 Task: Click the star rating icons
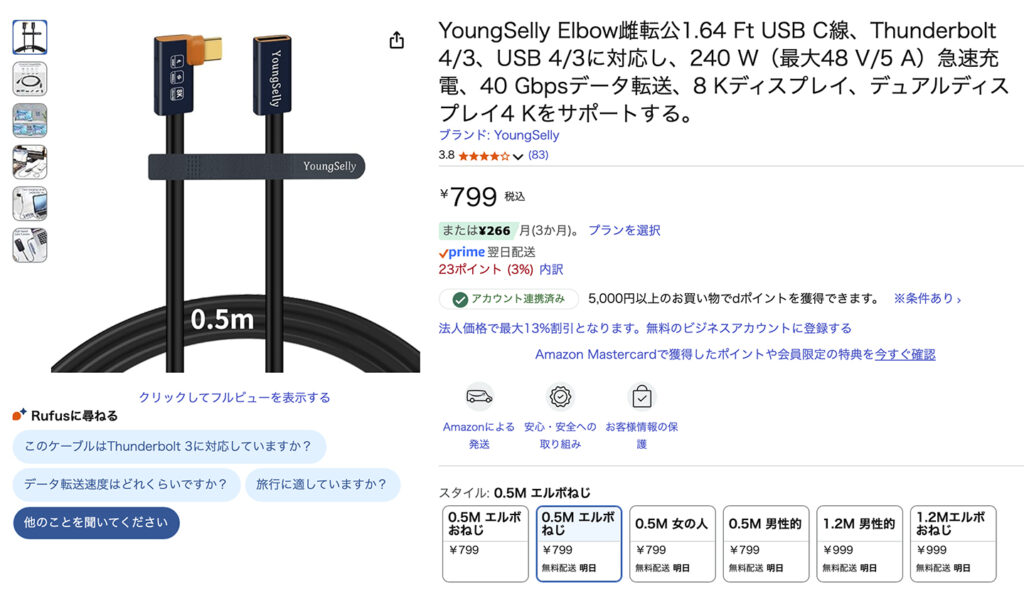point(483,156)
